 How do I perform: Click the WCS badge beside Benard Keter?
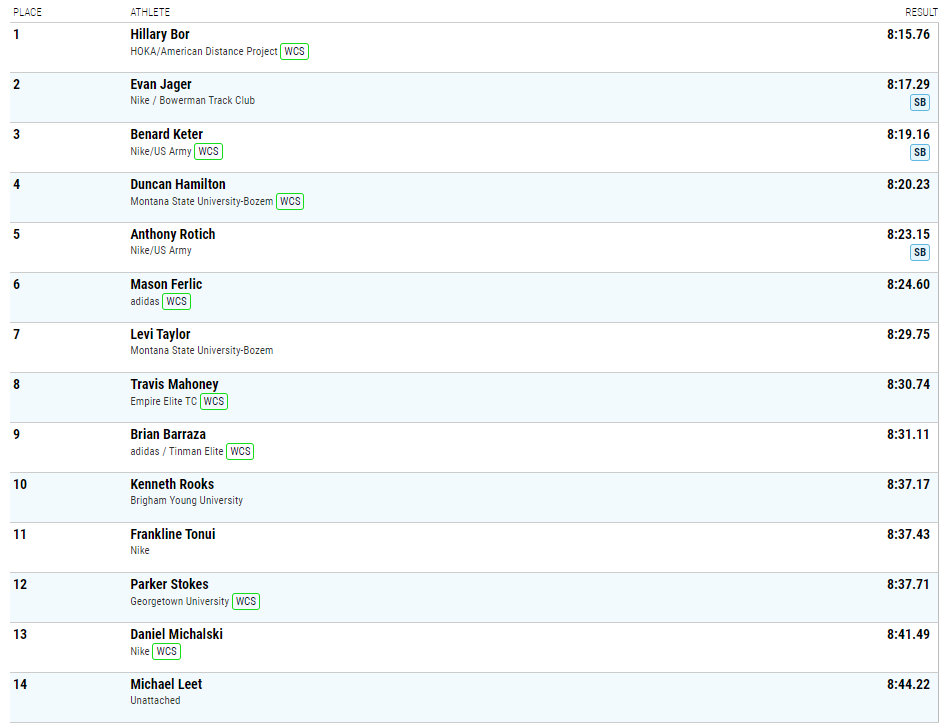click(208, 151)
